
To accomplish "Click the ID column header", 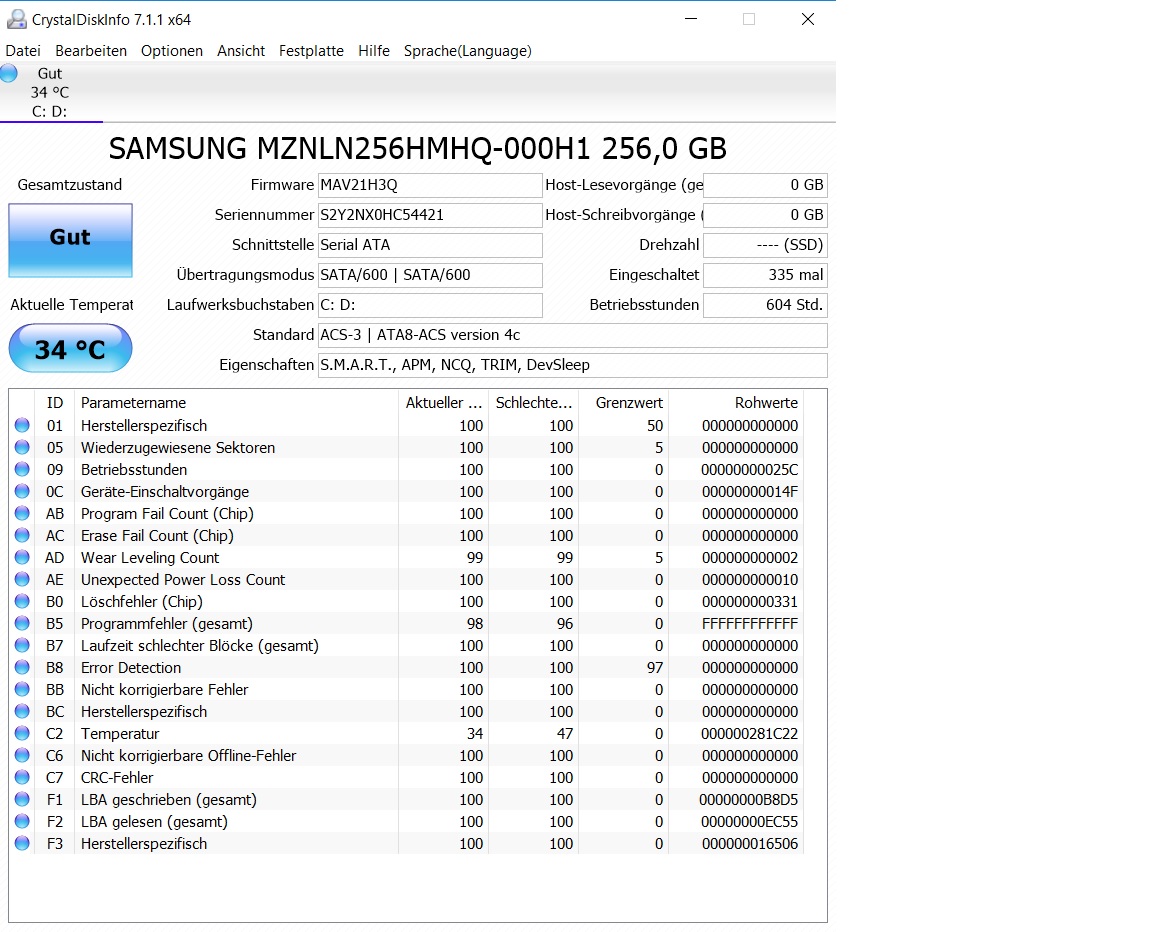I will coord(54,402).
